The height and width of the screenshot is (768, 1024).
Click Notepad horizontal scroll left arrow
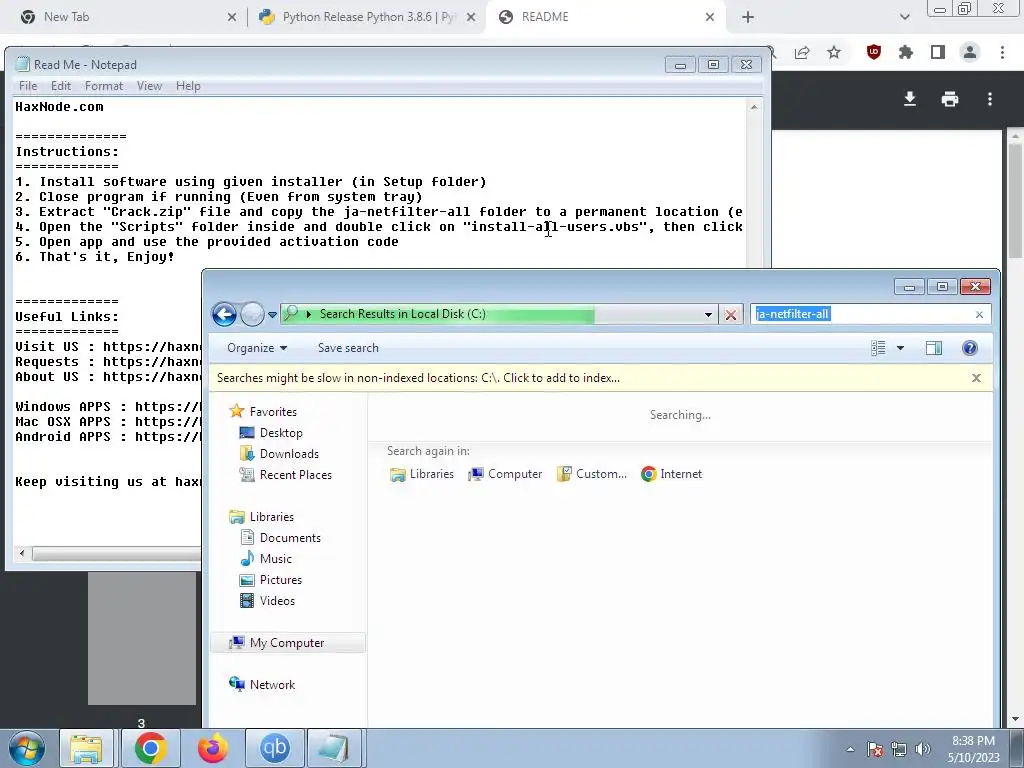coord(22,554)
